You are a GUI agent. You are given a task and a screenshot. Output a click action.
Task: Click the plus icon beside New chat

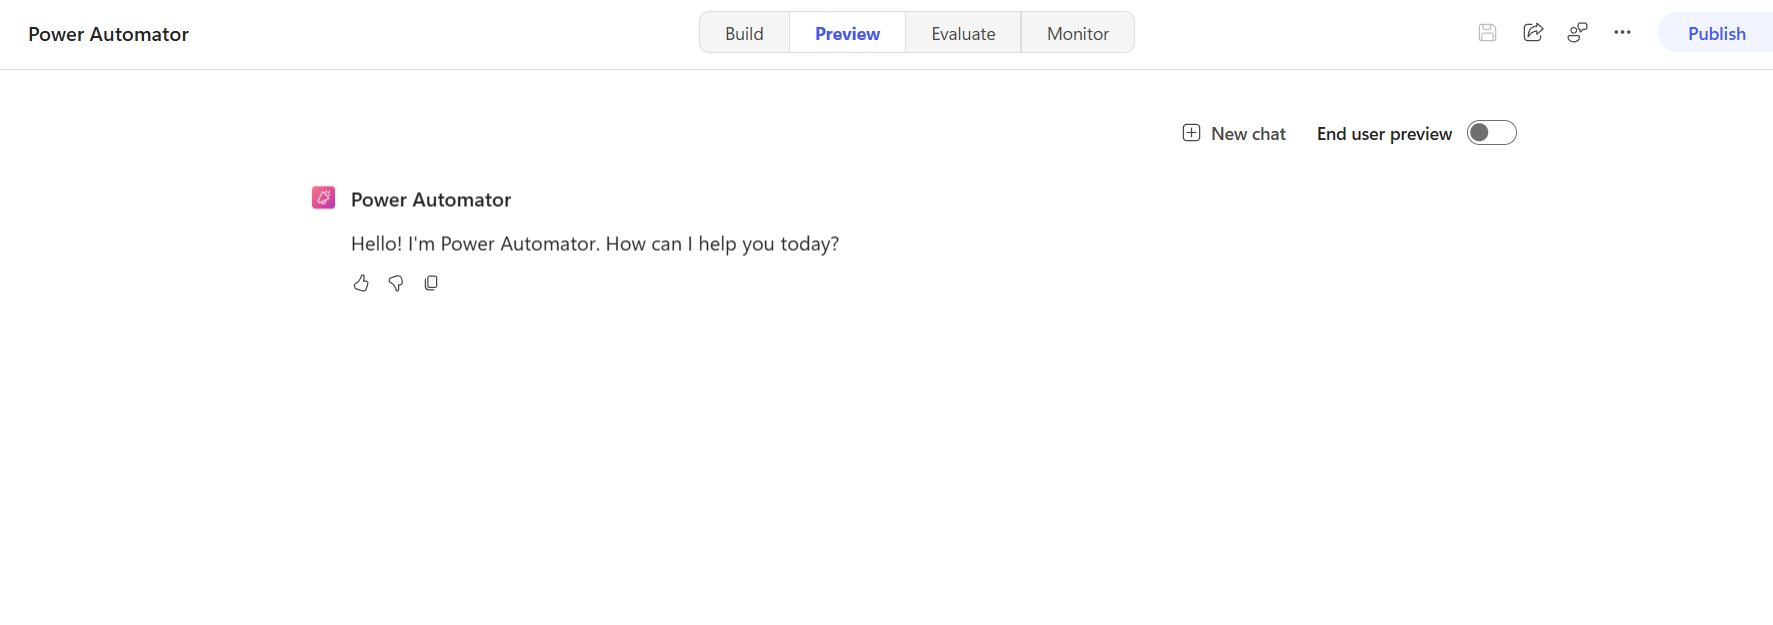(x=1191, y=133)
